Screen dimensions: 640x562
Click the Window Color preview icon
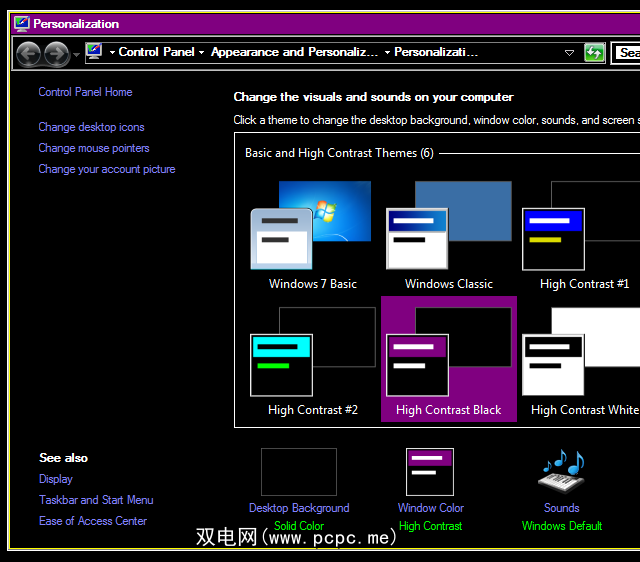[x=430, y=472]
